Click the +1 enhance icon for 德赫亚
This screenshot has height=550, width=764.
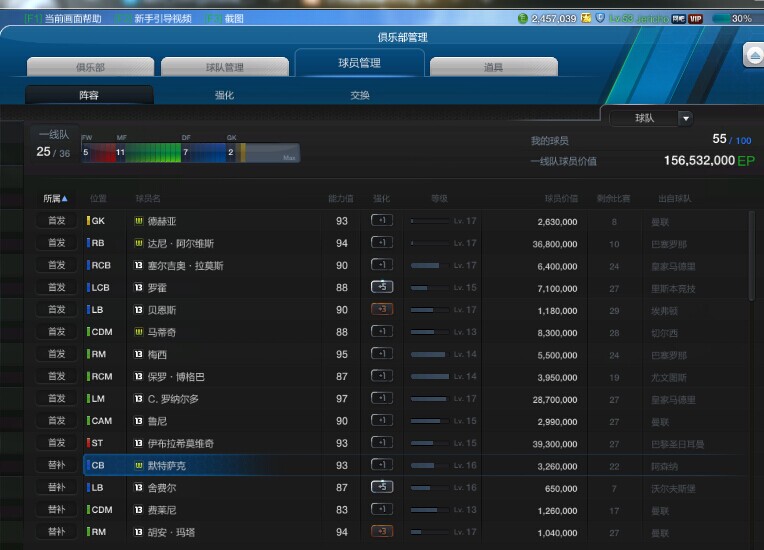point(382,220)
